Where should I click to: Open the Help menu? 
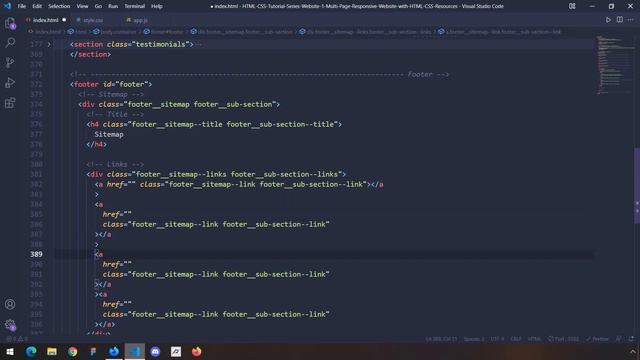157,6
